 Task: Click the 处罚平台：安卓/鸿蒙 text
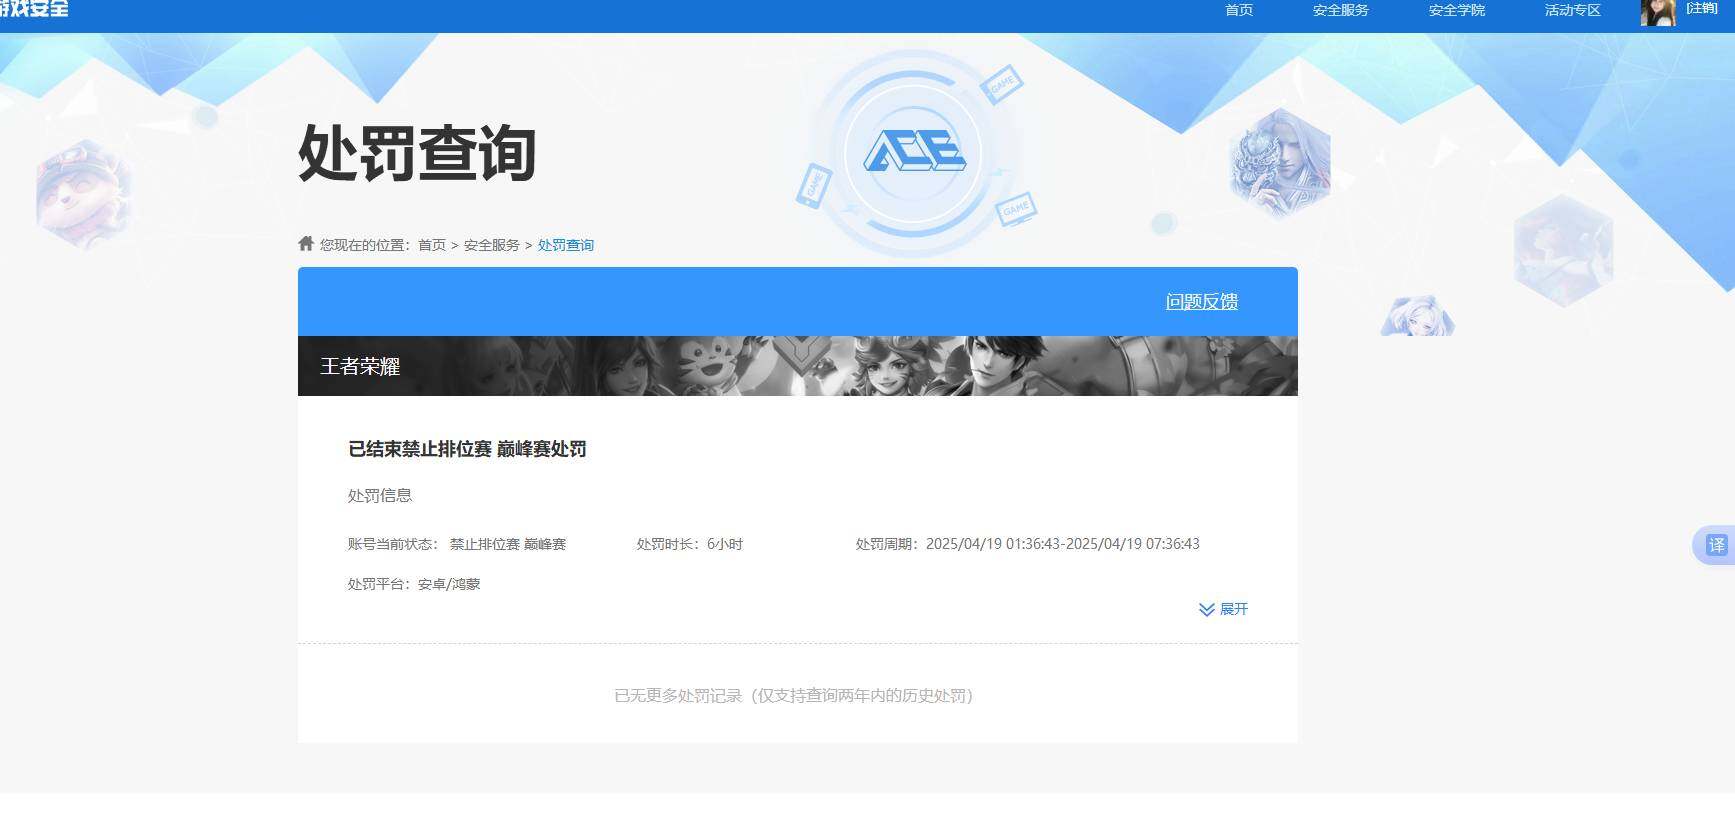click(414, 584)
